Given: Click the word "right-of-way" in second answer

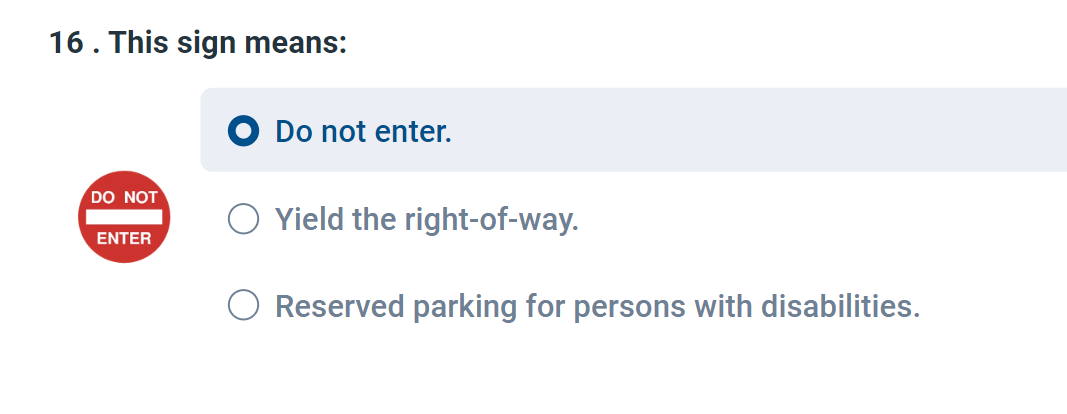Looking at the screenshot, I should point(491,220).
